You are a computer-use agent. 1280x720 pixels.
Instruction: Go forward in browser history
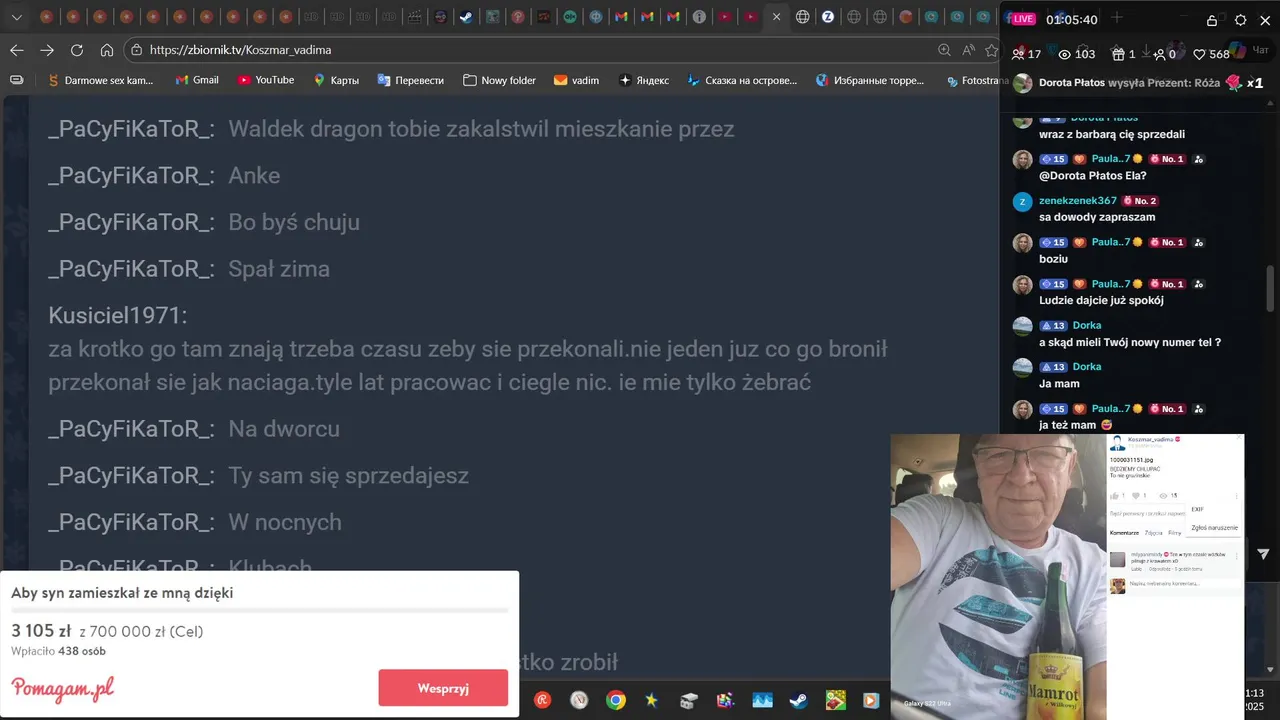pos(47,50)
